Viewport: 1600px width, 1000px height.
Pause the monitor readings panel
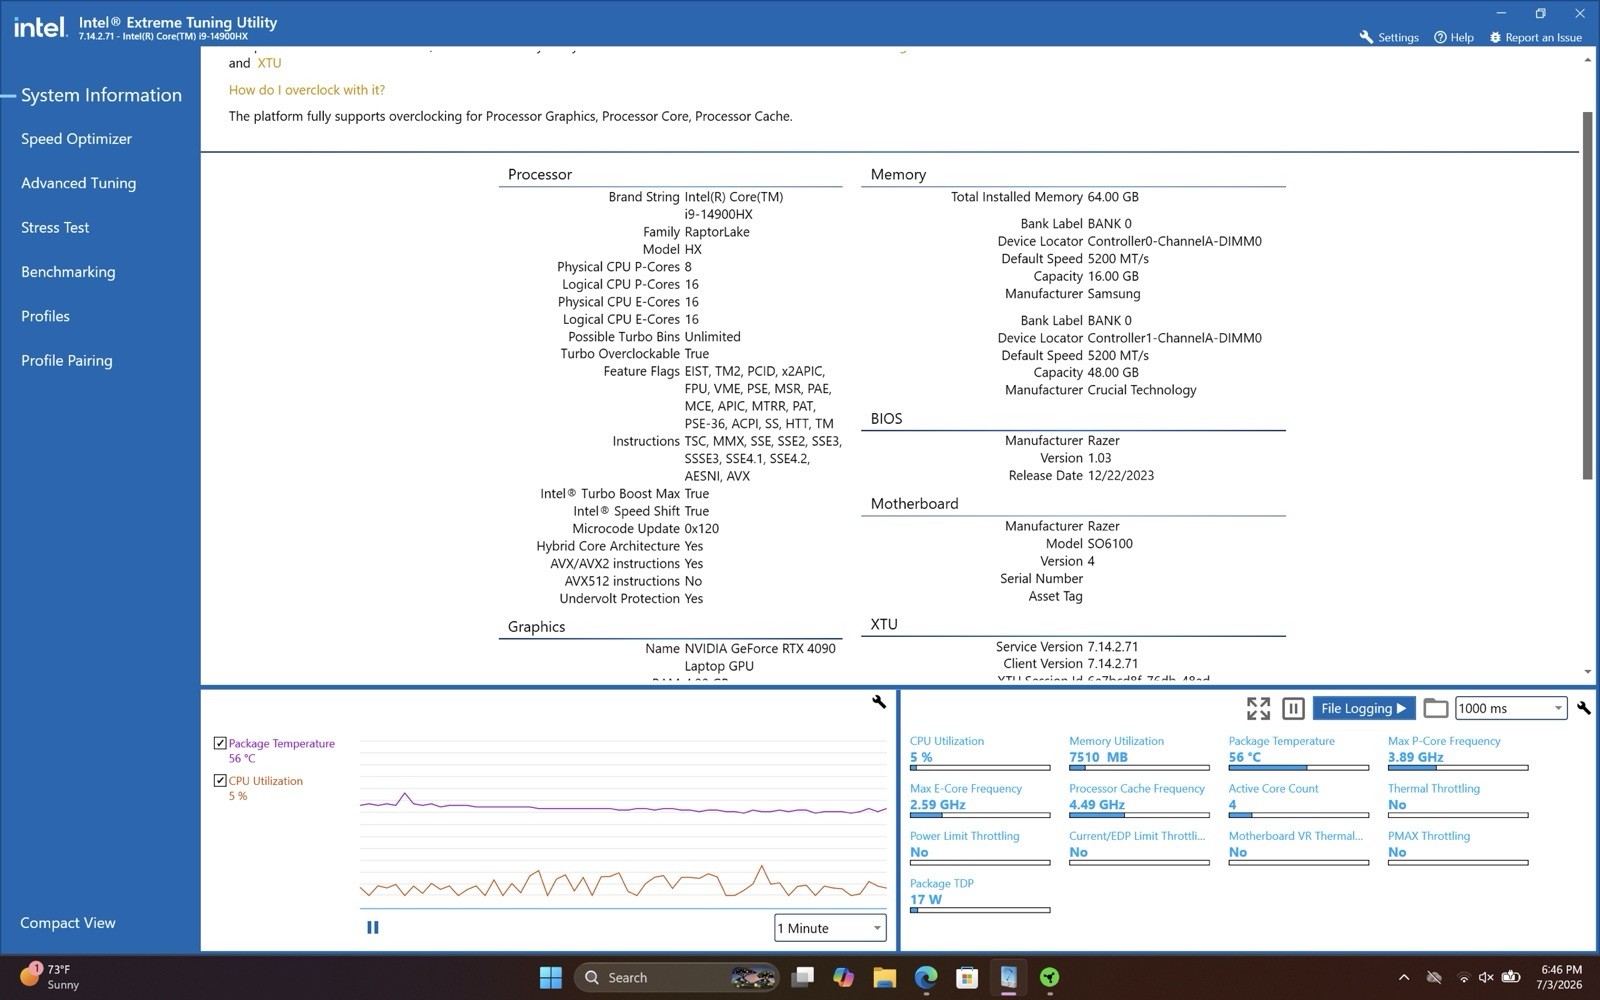click(1293, 709)
